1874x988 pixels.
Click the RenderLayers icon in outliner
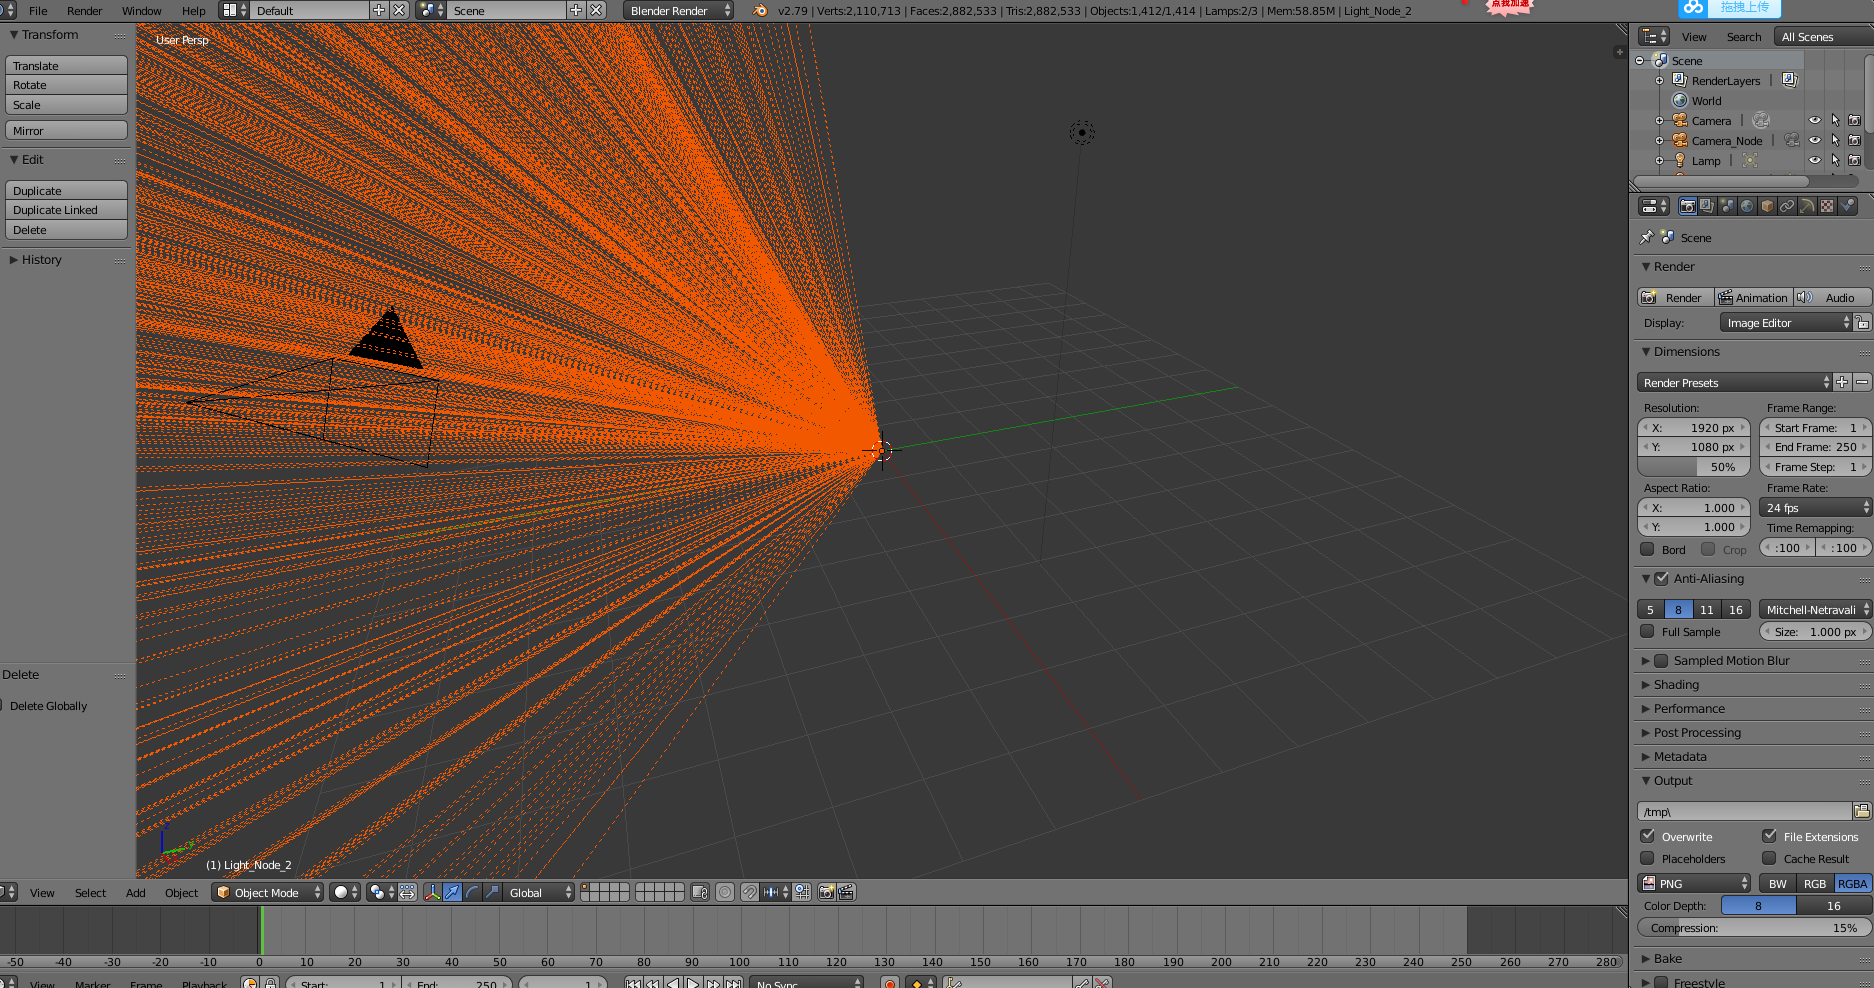pyautogui.click(x=1680, y=80)
